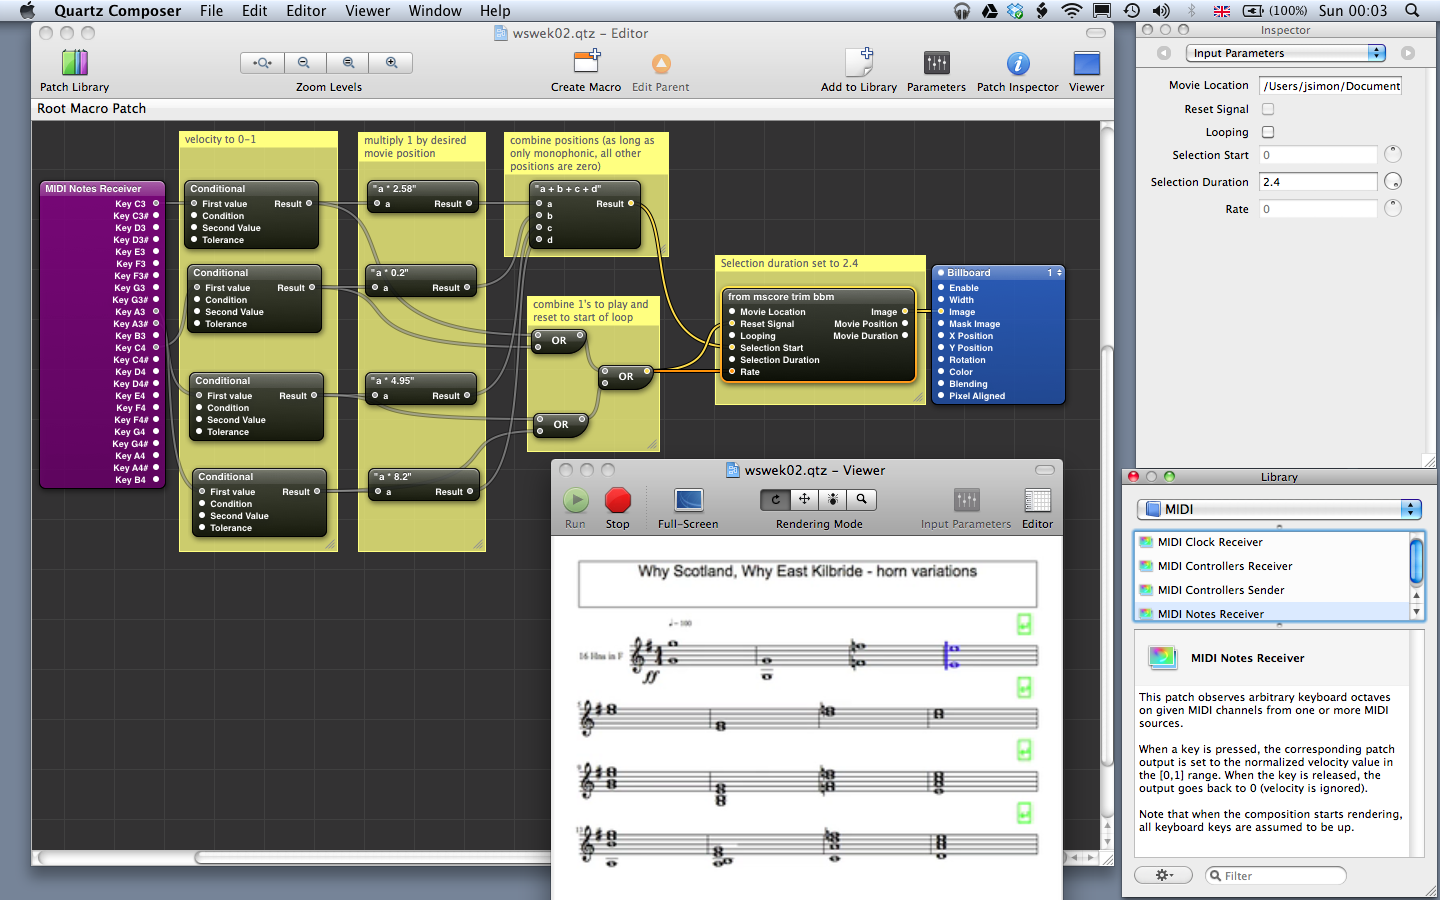Click first green checkbox in score
Viewport: 1440px width, 900px height.
pyautogui.click(x=1024, y=625)
